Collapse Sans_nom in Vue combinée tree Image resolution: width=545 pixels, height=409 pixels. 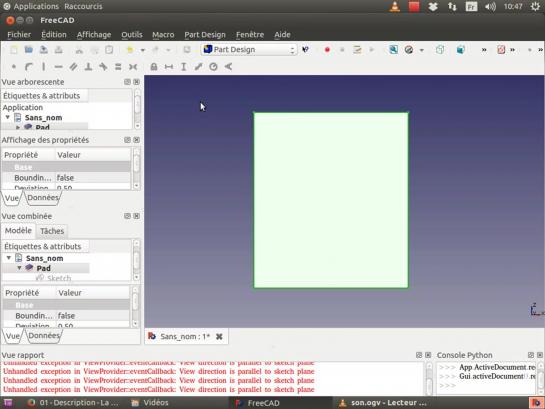pos(9,258)
